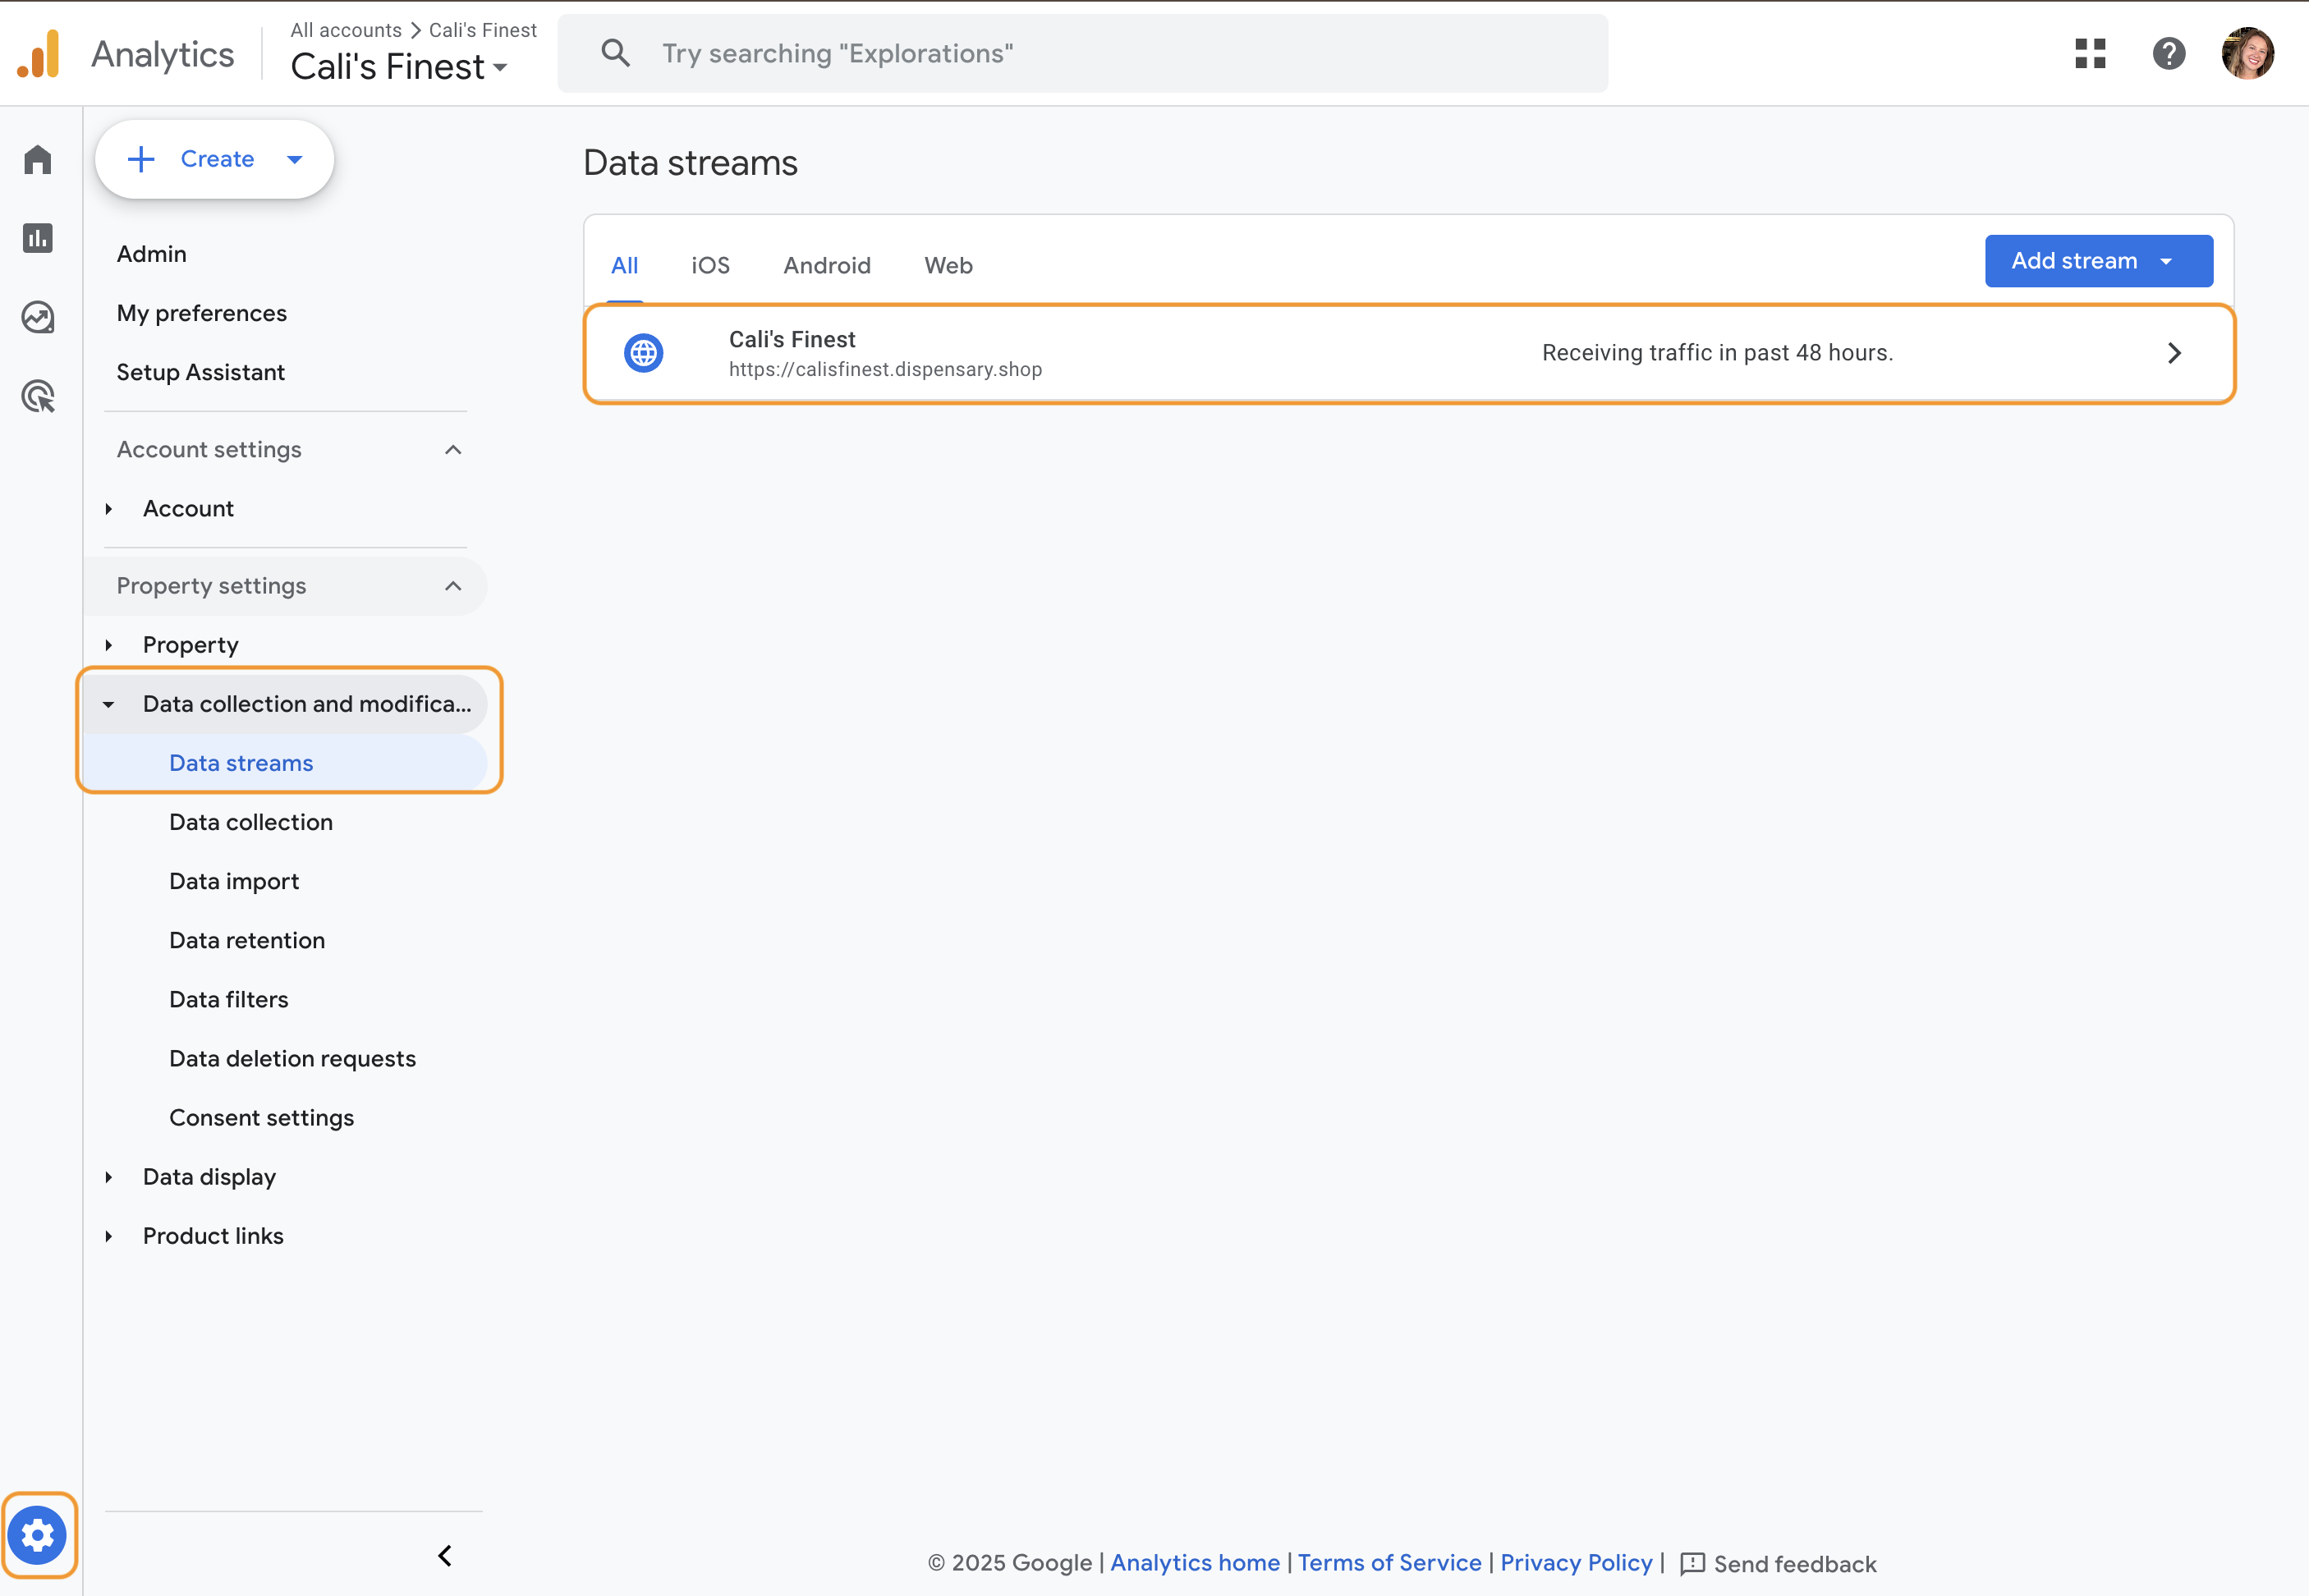The height and width of the screenshot is (1596, 2309).
Task: Open the Google apps grid icon
Action: point(2090,53)
